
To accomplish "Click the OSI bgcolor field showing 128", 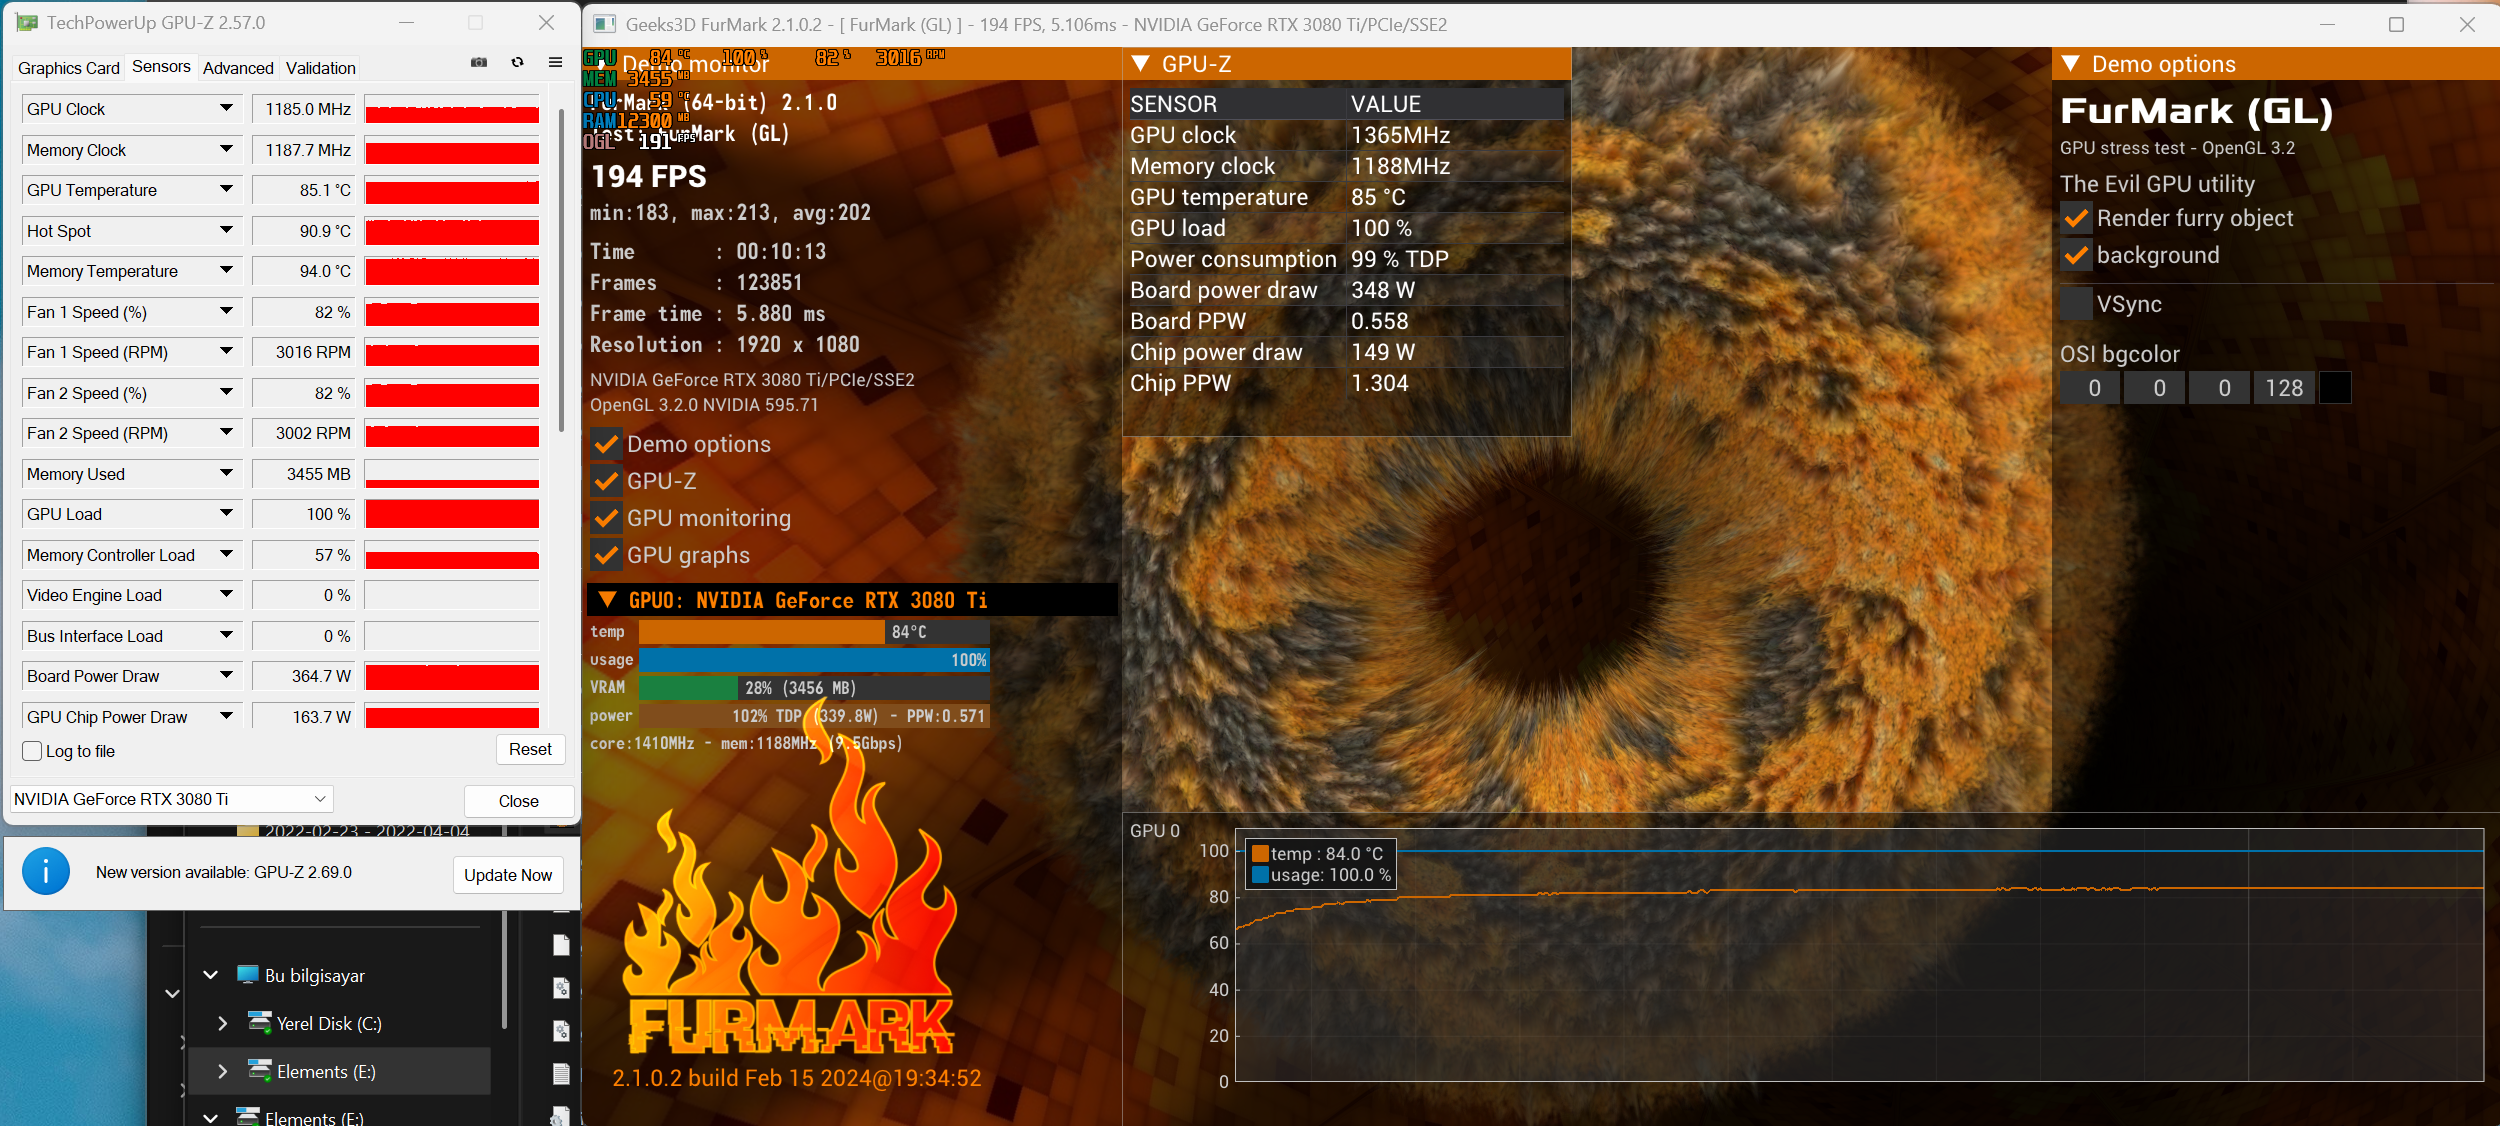I will click(2284, 388).
